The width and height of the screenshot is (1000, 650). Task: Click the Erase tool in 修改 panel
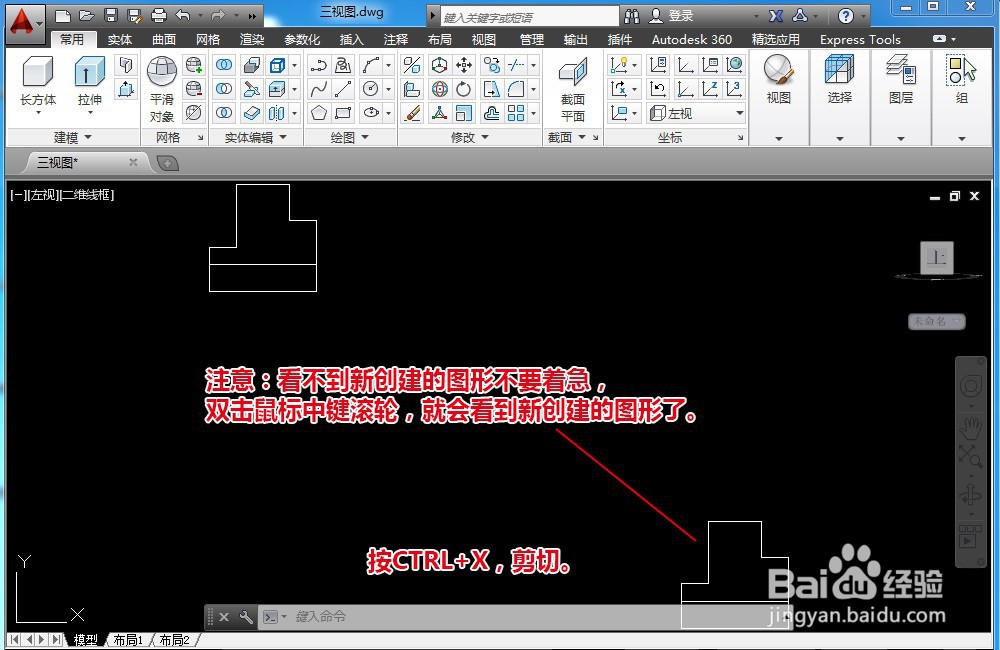[413, 113]
